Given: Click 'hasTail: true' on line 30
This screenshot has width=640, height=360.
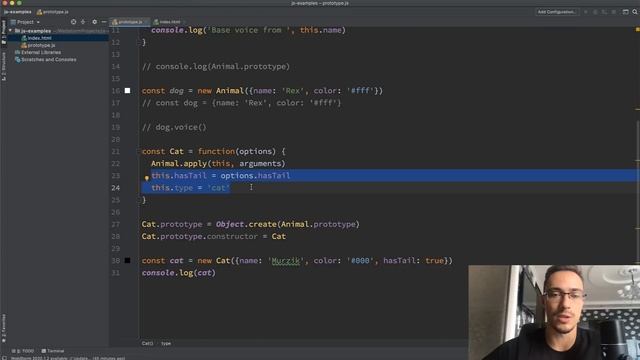Looking at the screenshot, I should pyautogui.click(x=413, y=260).
